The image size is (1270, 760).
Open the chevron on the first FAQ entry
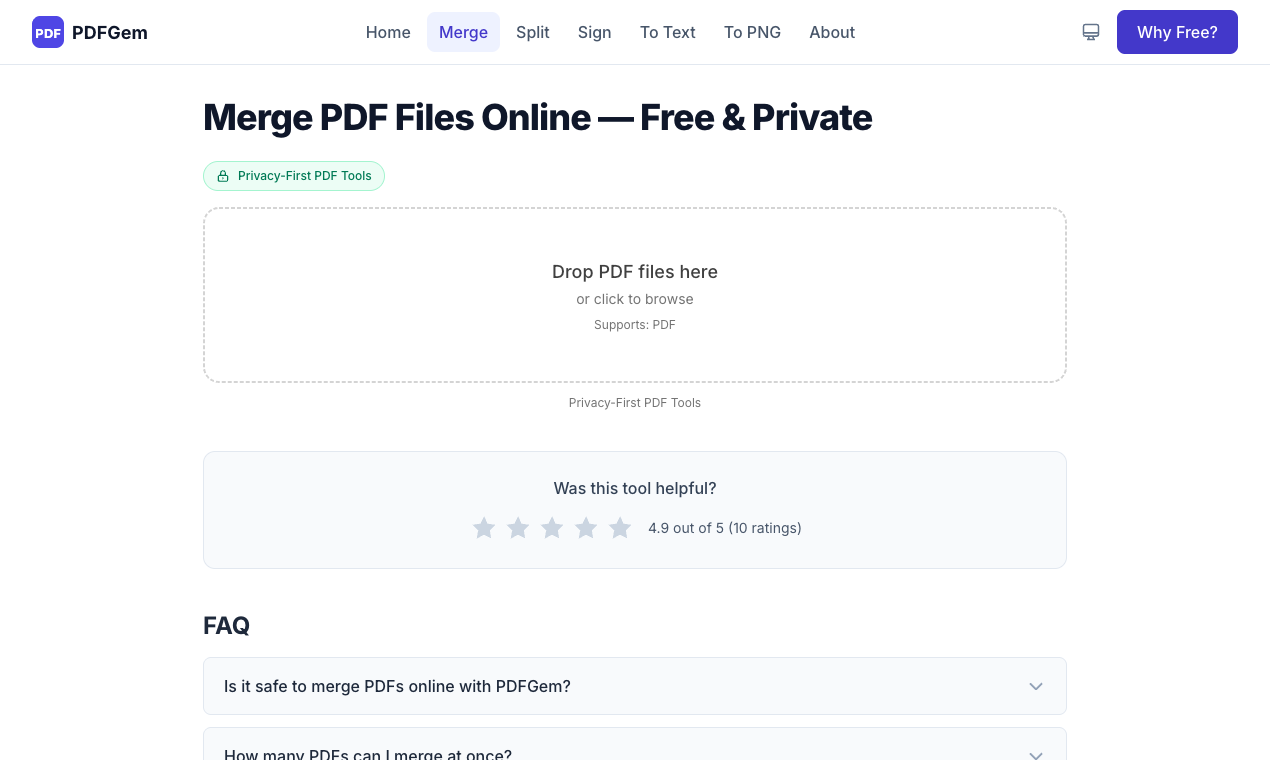pyautogui.click(x=1036, y=686)
